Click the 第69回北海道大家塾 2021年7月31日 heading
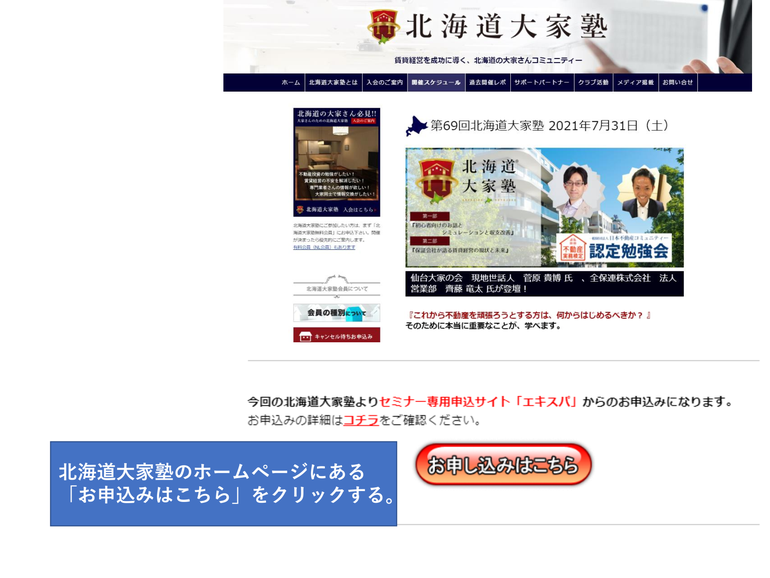The height and width of the screenshot is (578, 770). click(x=549, y=126)
